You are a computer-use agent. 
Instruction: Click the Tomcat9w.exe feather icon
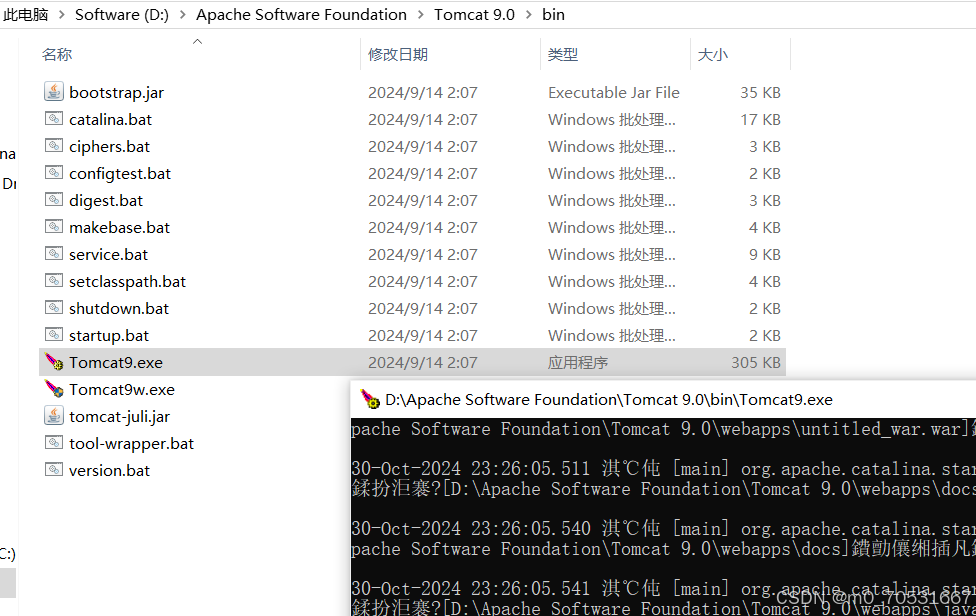pos(54,389)
